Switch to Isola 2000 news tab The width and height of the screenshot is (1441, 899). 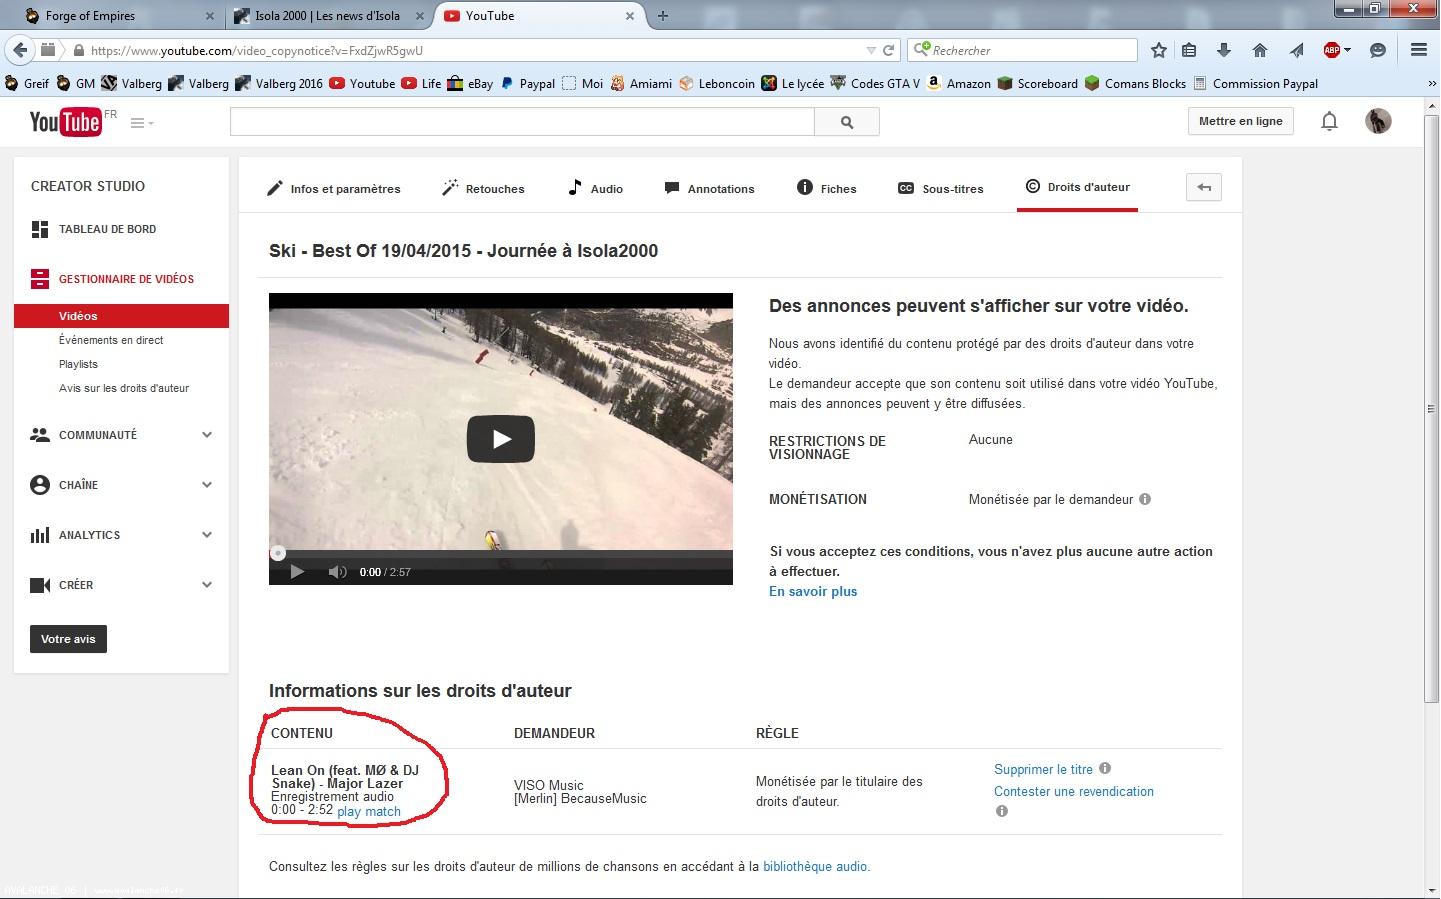(x=328, y=15)
